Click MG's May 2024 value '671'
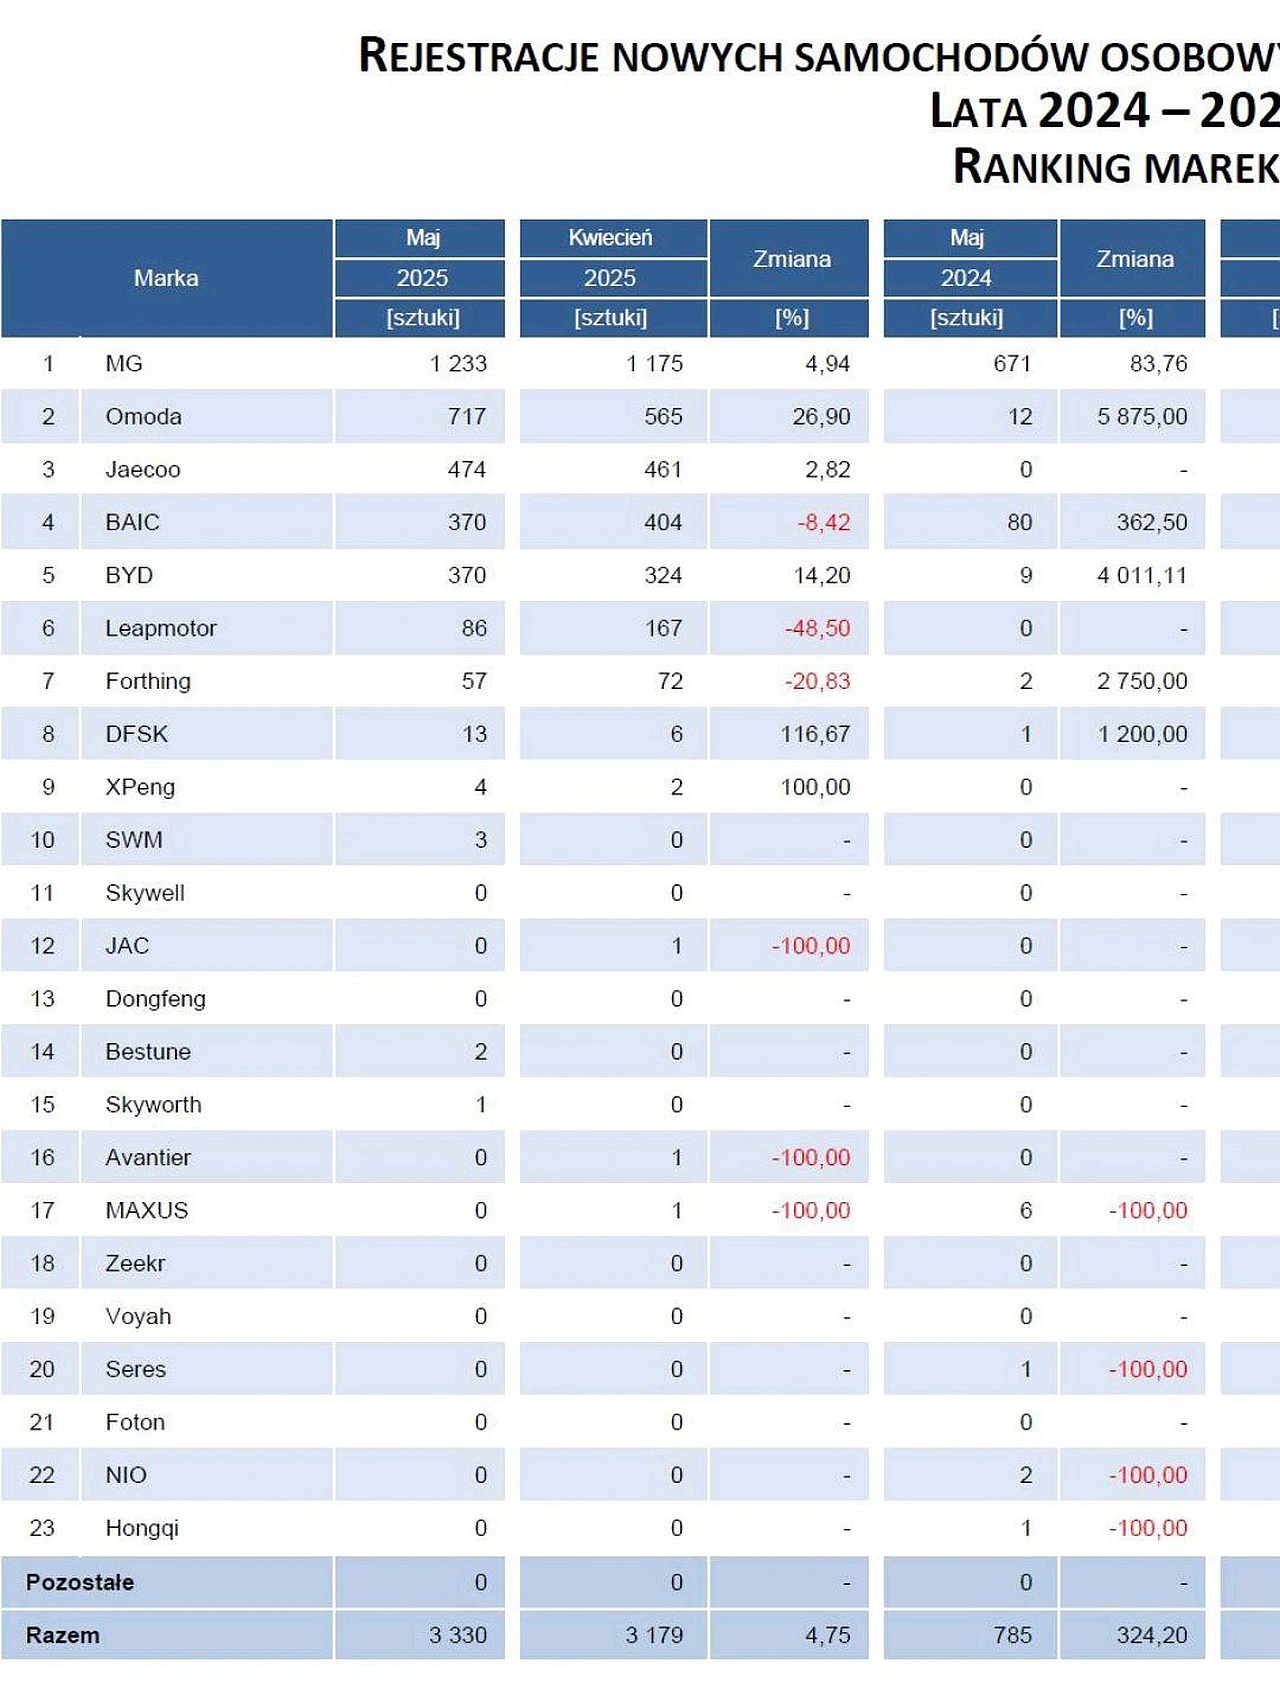The height and width of the screenshot is (1681, 1280). pos(1012,364)
